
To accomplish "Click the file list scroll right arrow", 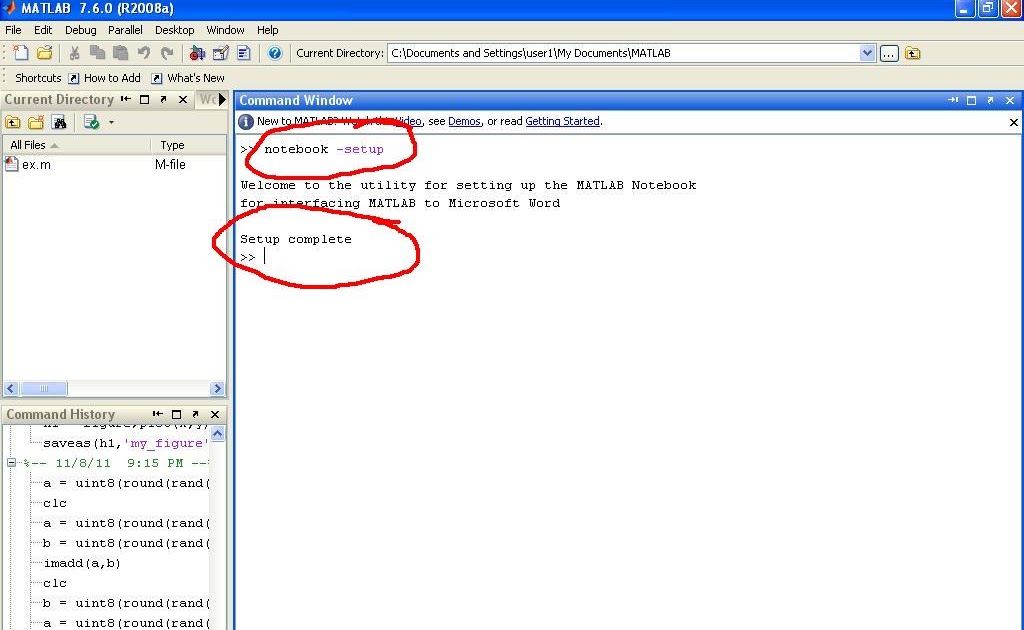I will 217,388.
